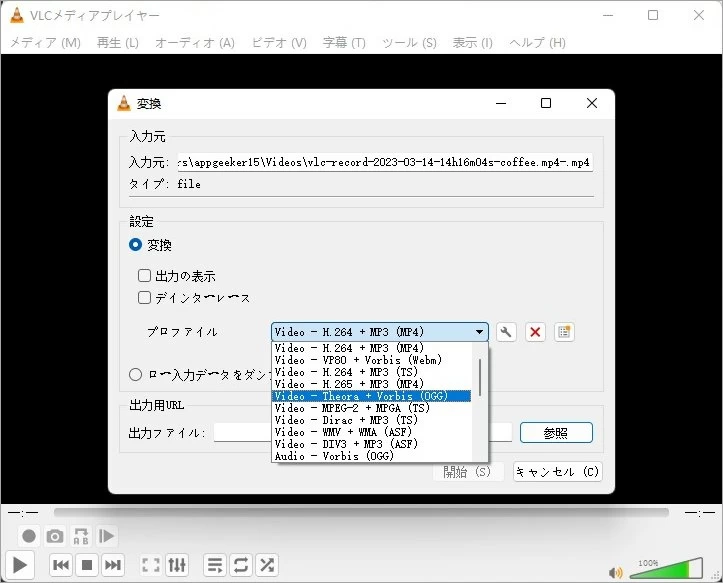Click the 参照 browse button
This screenshot has width=723, height=583.
(556, 433)
